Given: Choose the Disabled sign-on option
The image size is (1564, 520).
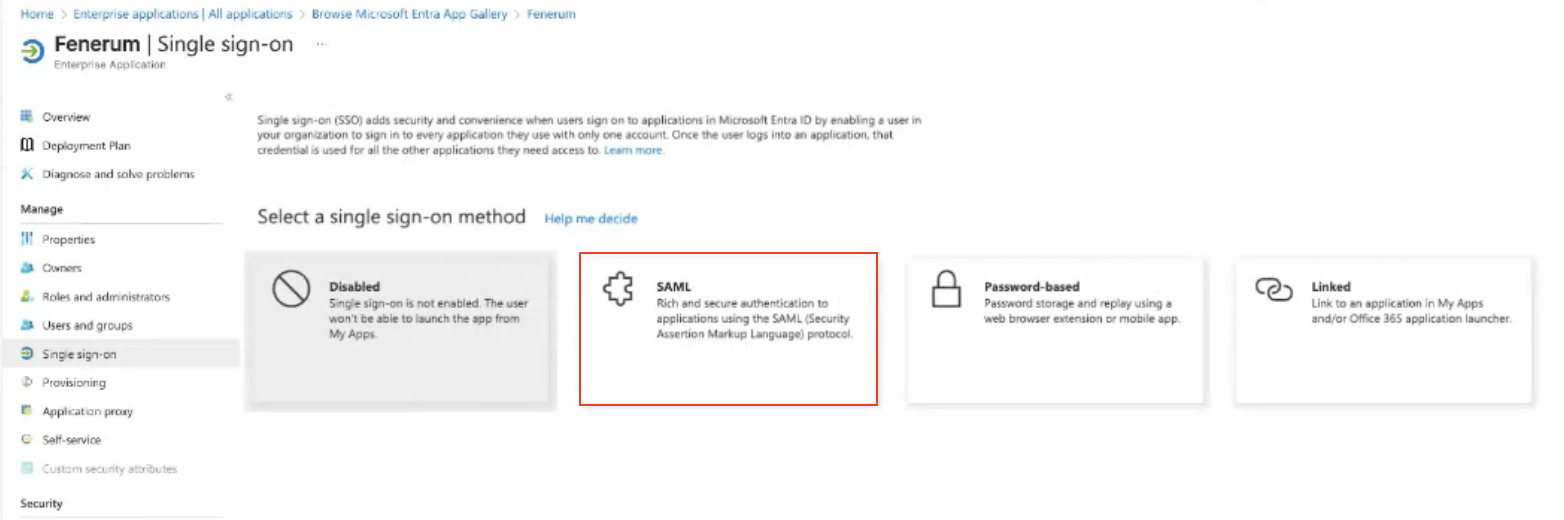Looking at the screenshot, I should pyautogui.click(x=400, y=330).
